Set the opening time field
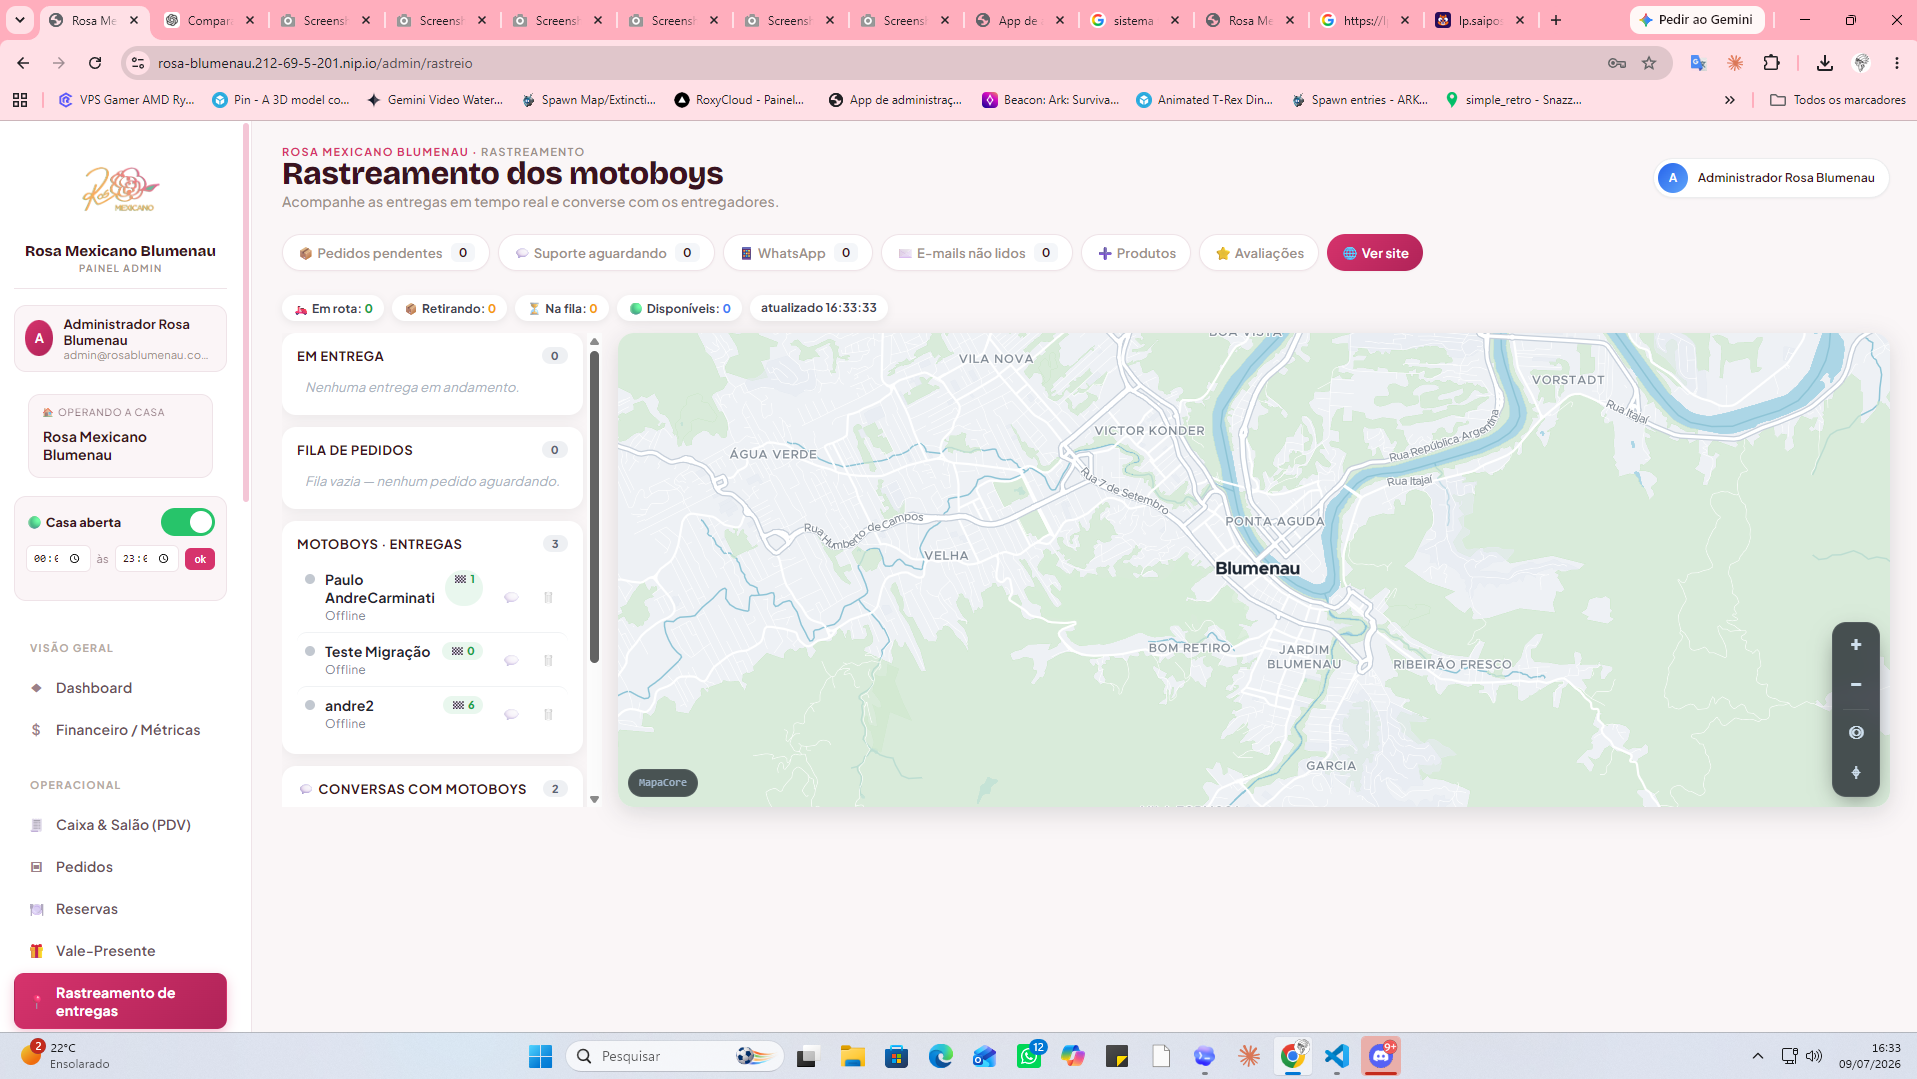The image size is (1917, 1079). coord(57,559)
